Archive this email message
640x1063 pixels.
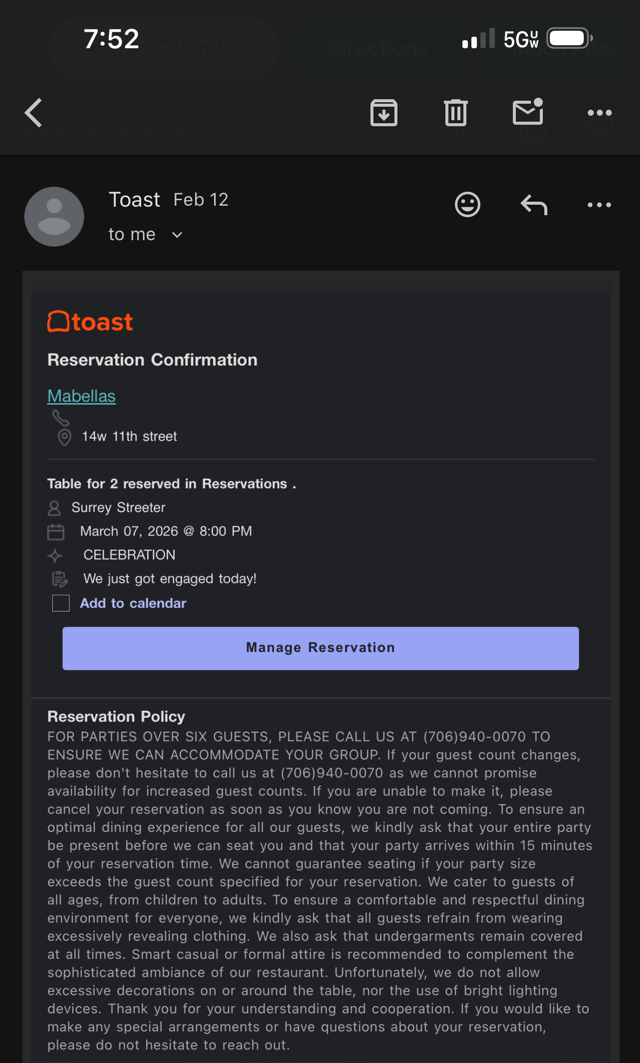point(383,113)
